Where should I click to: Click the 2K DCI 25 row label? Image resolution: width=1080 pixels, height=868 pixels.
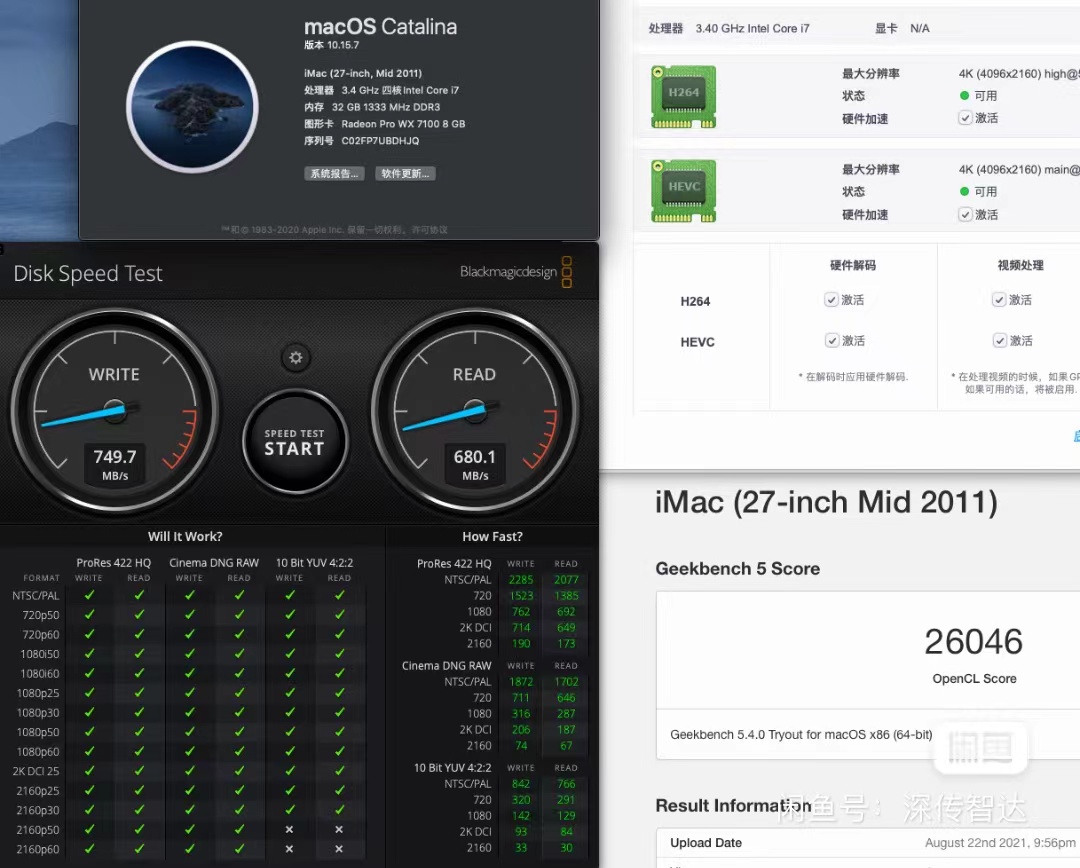[x=36, y=772]
